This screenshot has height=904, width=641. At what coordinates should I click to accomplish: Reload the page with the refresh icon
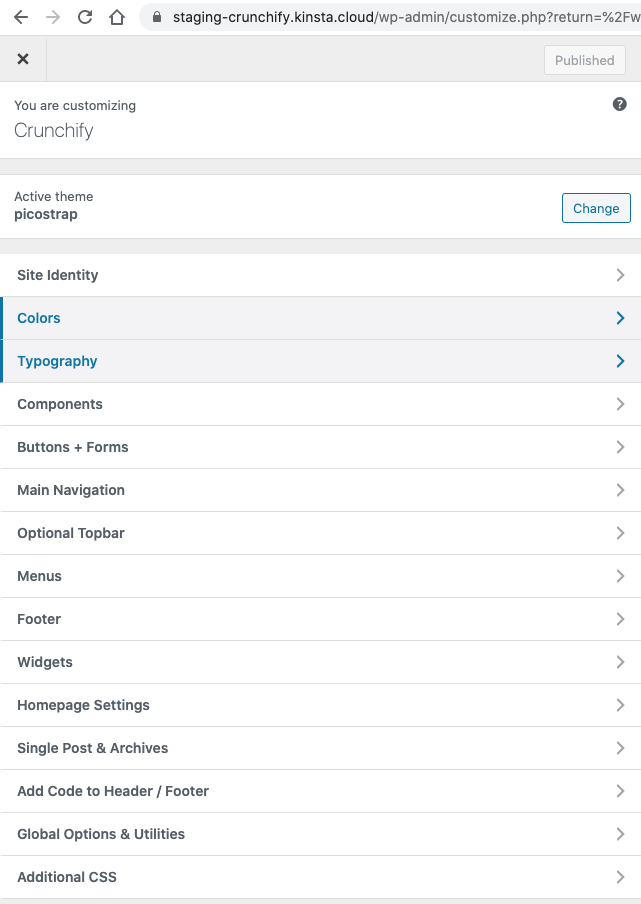85,17
